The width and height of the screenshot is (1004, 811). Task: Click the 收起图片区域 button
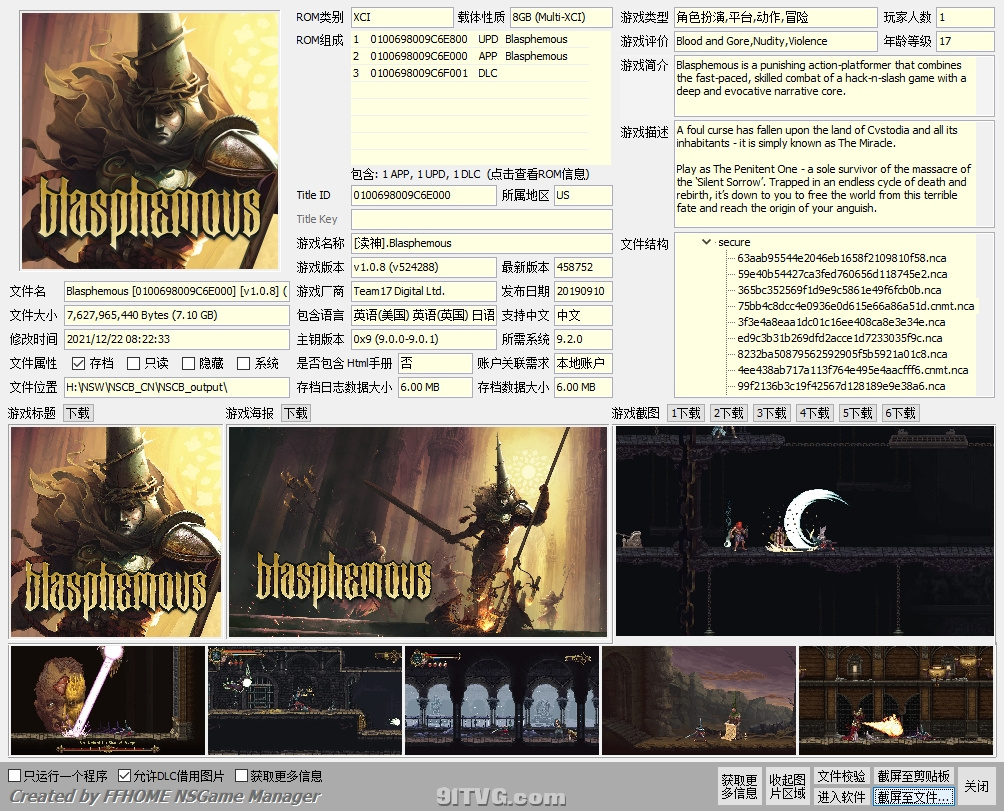tap(787, 786)
